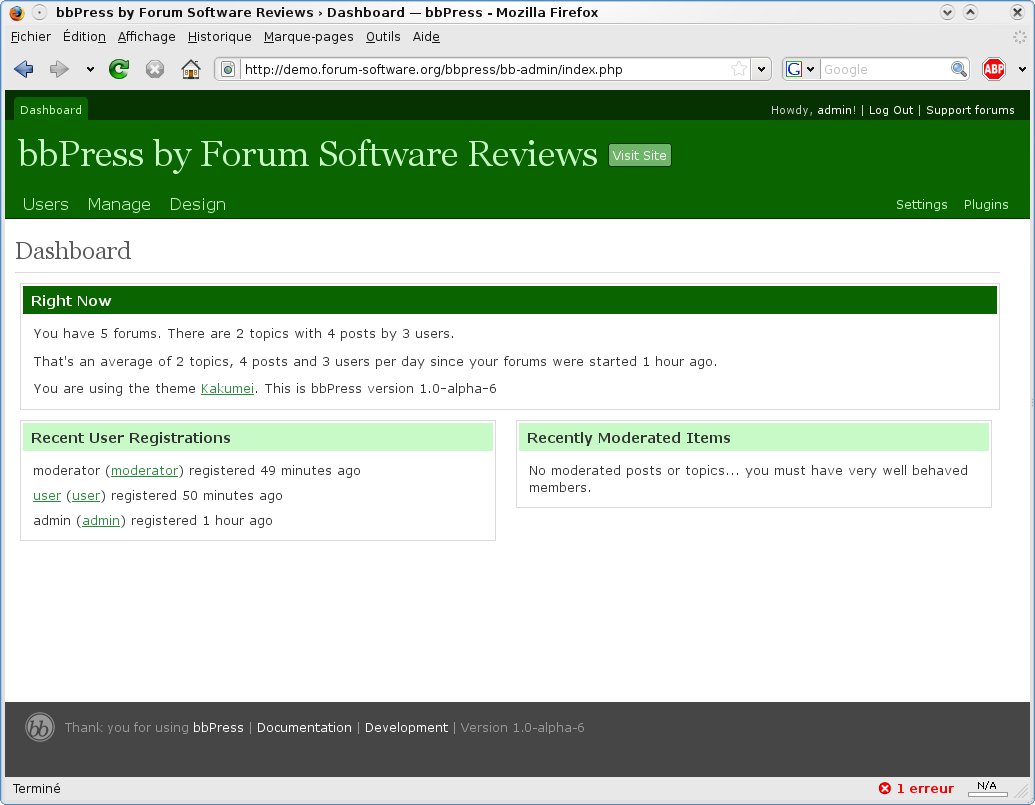Open the Fichier menu
Viewport: 1035px width, 805px height.
[x=30, y=37]
